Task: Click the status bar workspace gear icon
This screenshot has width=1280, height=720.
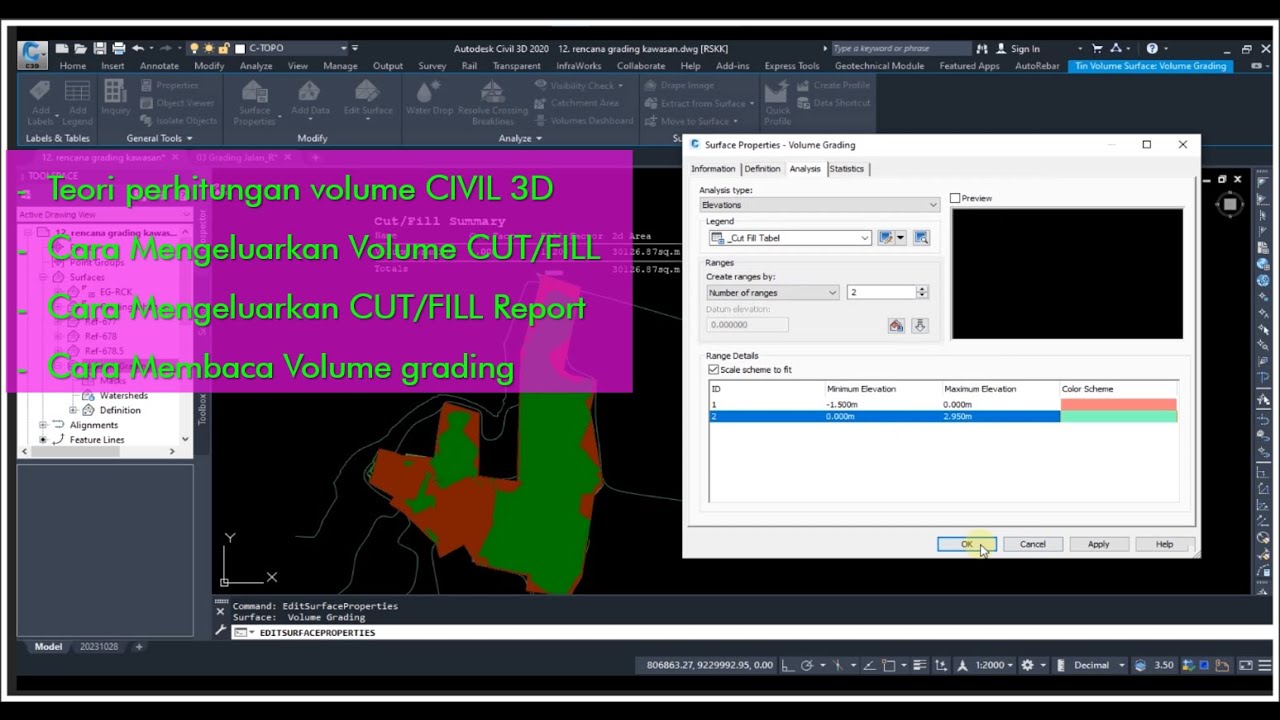Action: pyautogui.click(x=1027, y=665)
